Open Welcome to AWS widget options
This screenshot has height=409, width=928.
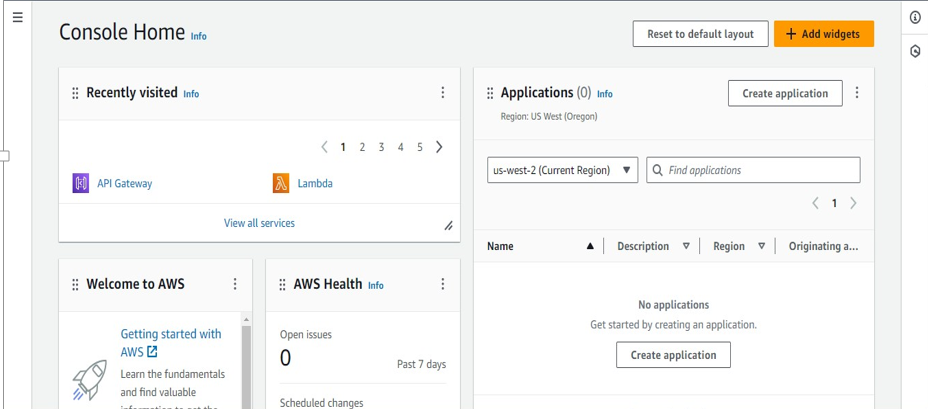point(235,284)
